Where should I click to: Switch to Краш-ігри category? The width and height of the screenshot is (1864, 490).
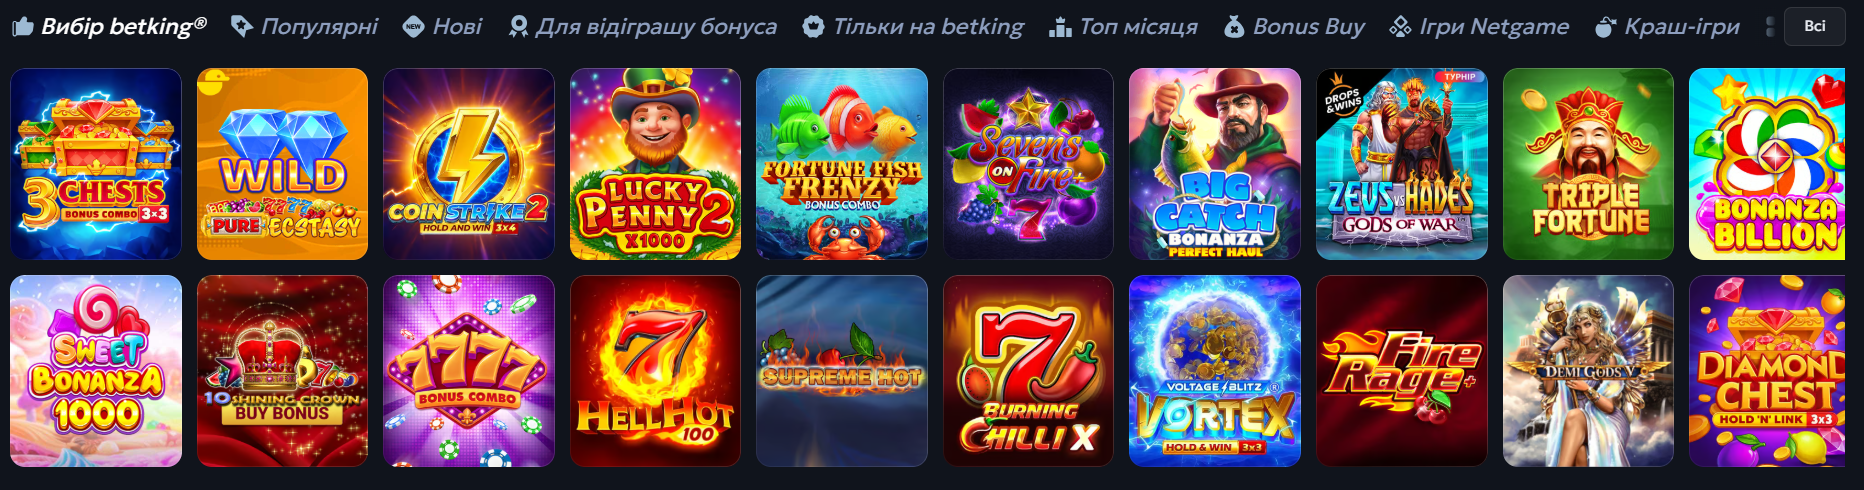tap(1667, 27)
